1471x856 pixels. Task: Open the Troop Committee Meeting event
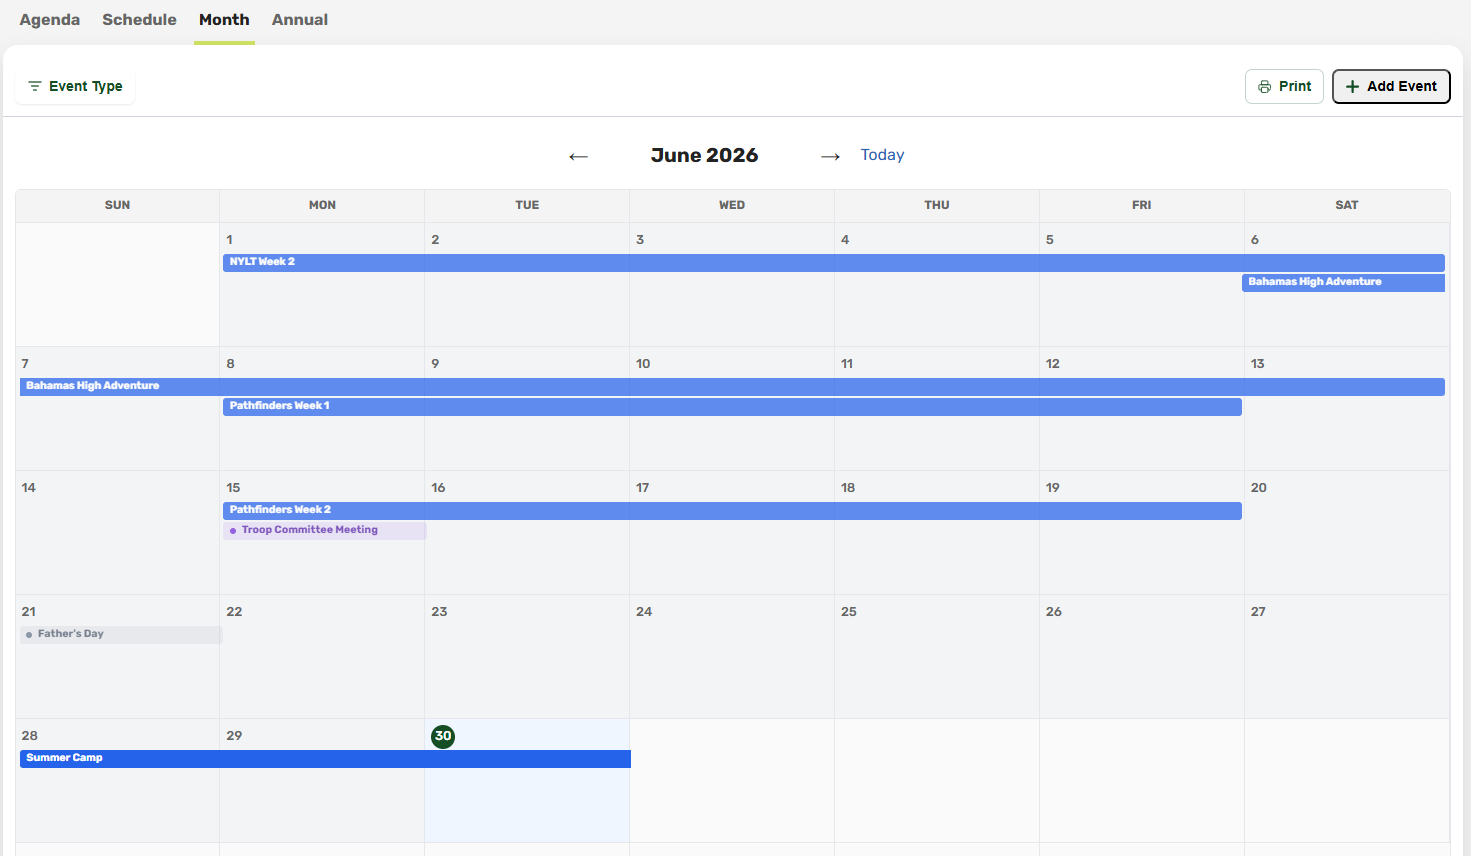tap(324, 530)
